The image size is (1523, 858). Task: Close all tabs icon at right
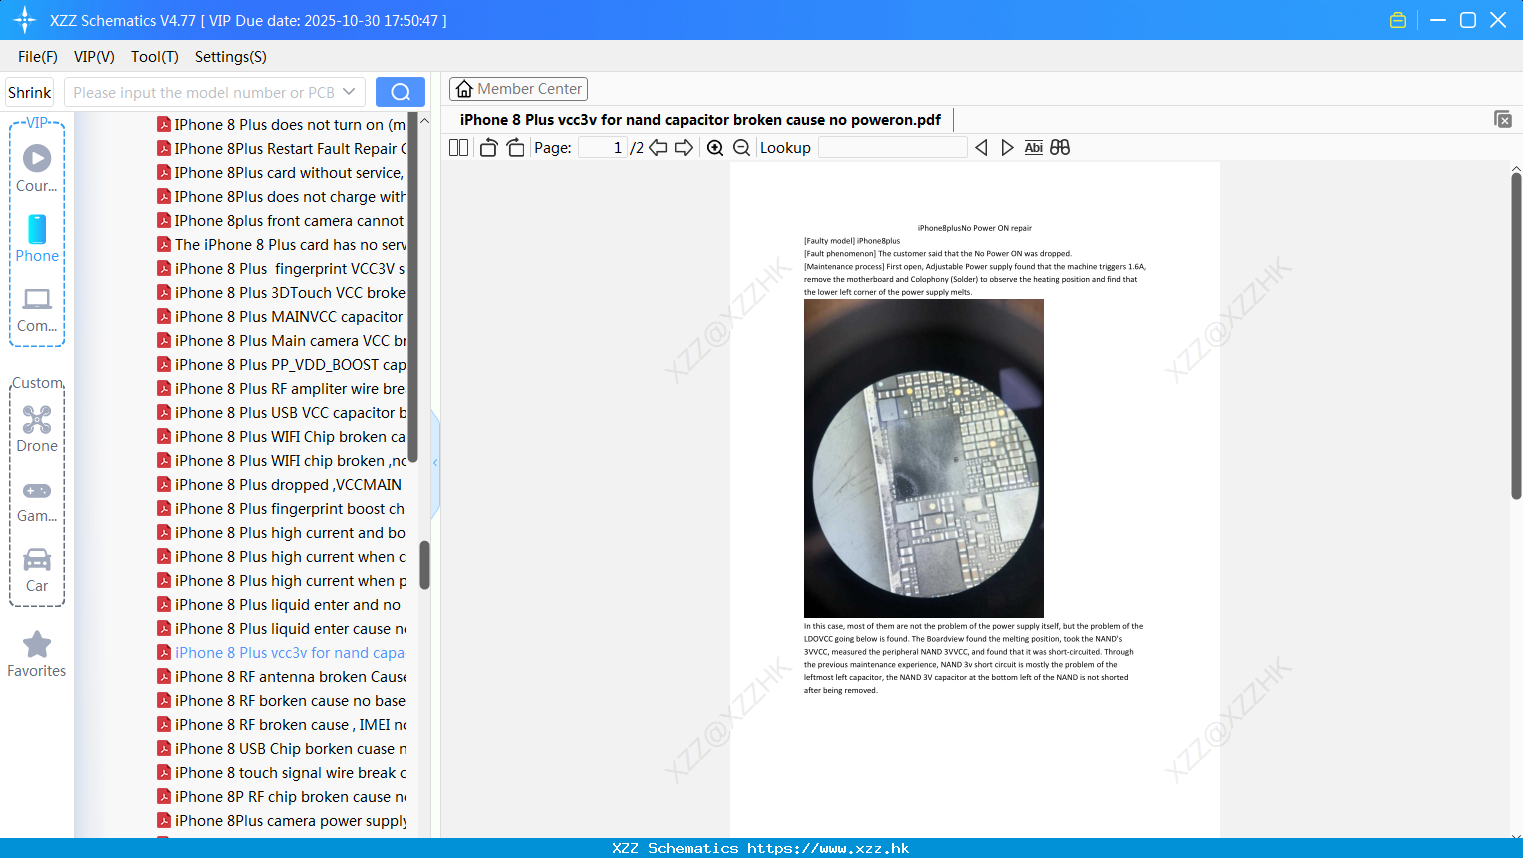coord(1503,119)
